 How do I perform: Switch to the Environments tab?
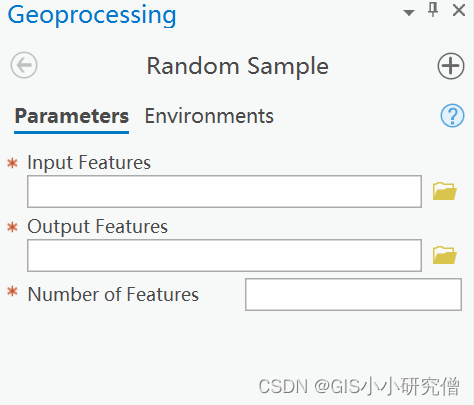(209, 116)
